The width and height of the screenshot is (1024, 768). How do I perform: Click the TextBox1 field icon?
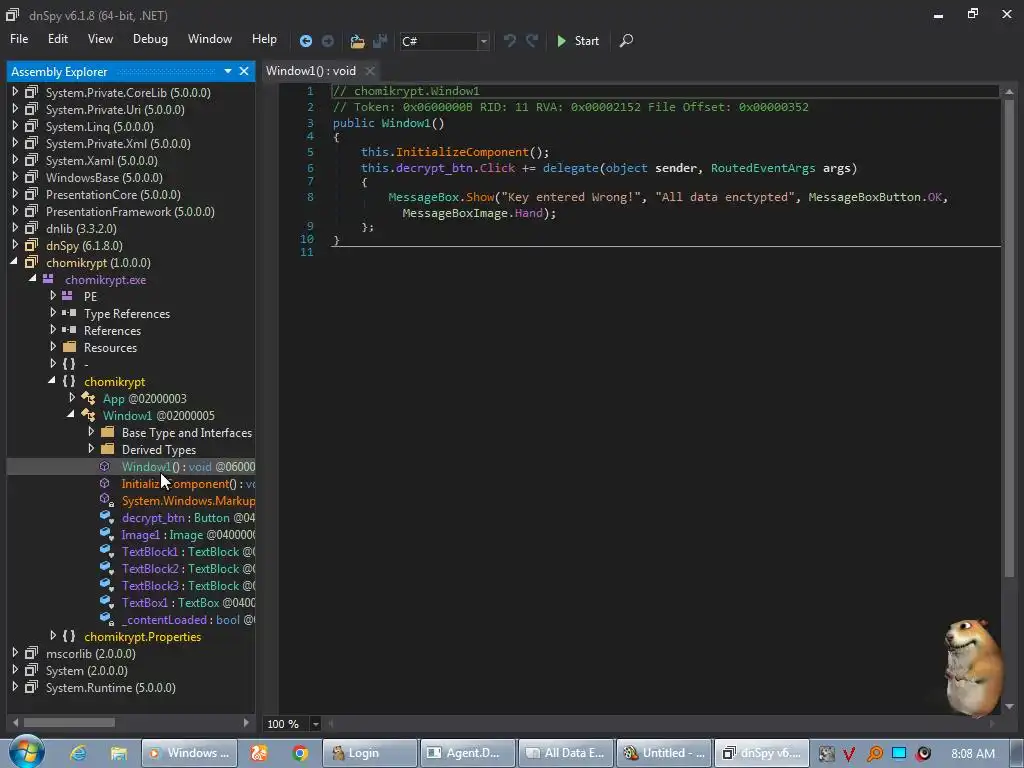[x=107, y=602]
